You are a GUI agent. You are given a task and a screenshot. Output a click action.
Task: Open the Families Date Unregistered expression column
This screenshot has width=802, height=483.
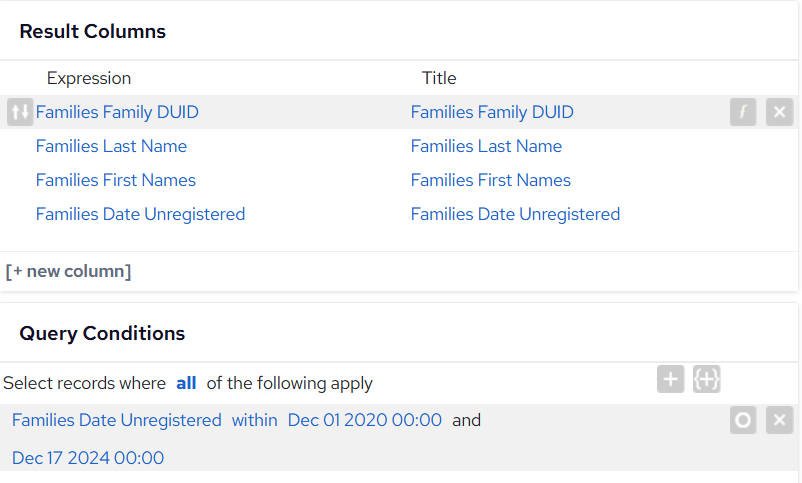pos(141,214)
